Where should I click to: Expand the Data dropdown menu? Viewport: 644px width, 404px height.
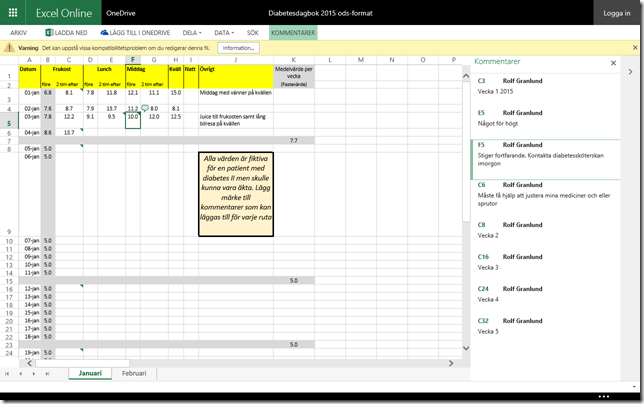coord(225,33)
